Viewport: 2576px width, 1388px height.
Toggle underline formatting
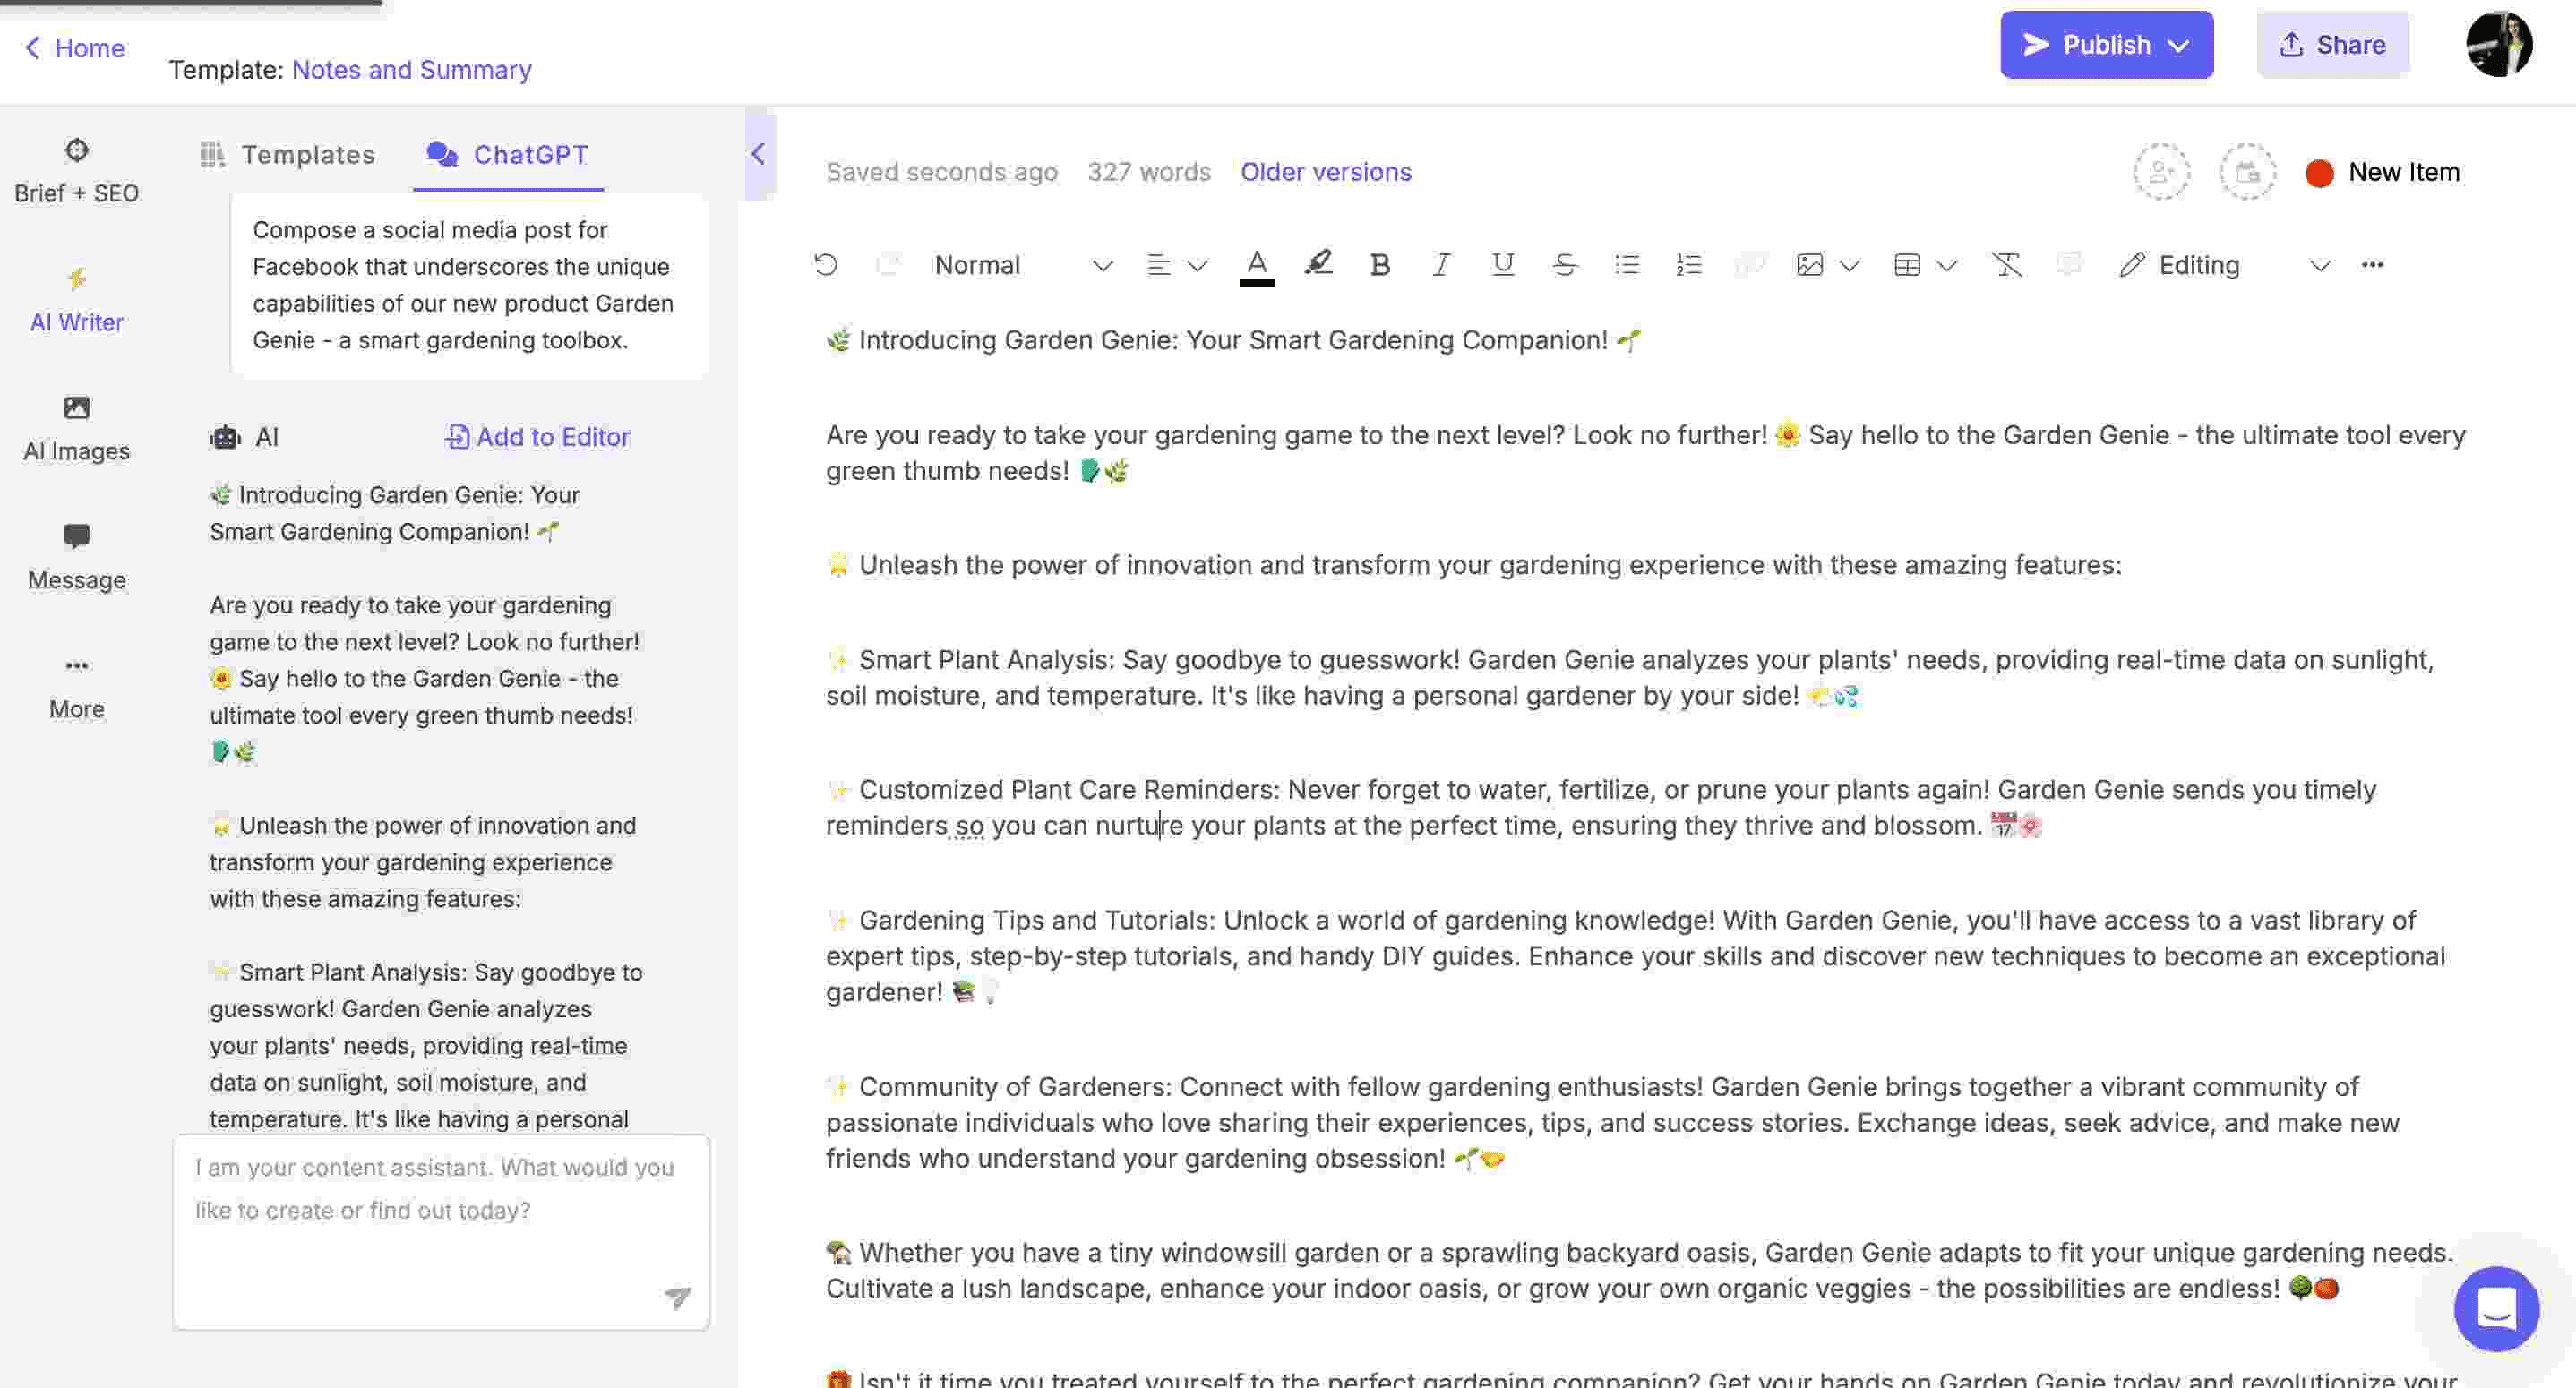[x=1502, y=265]
